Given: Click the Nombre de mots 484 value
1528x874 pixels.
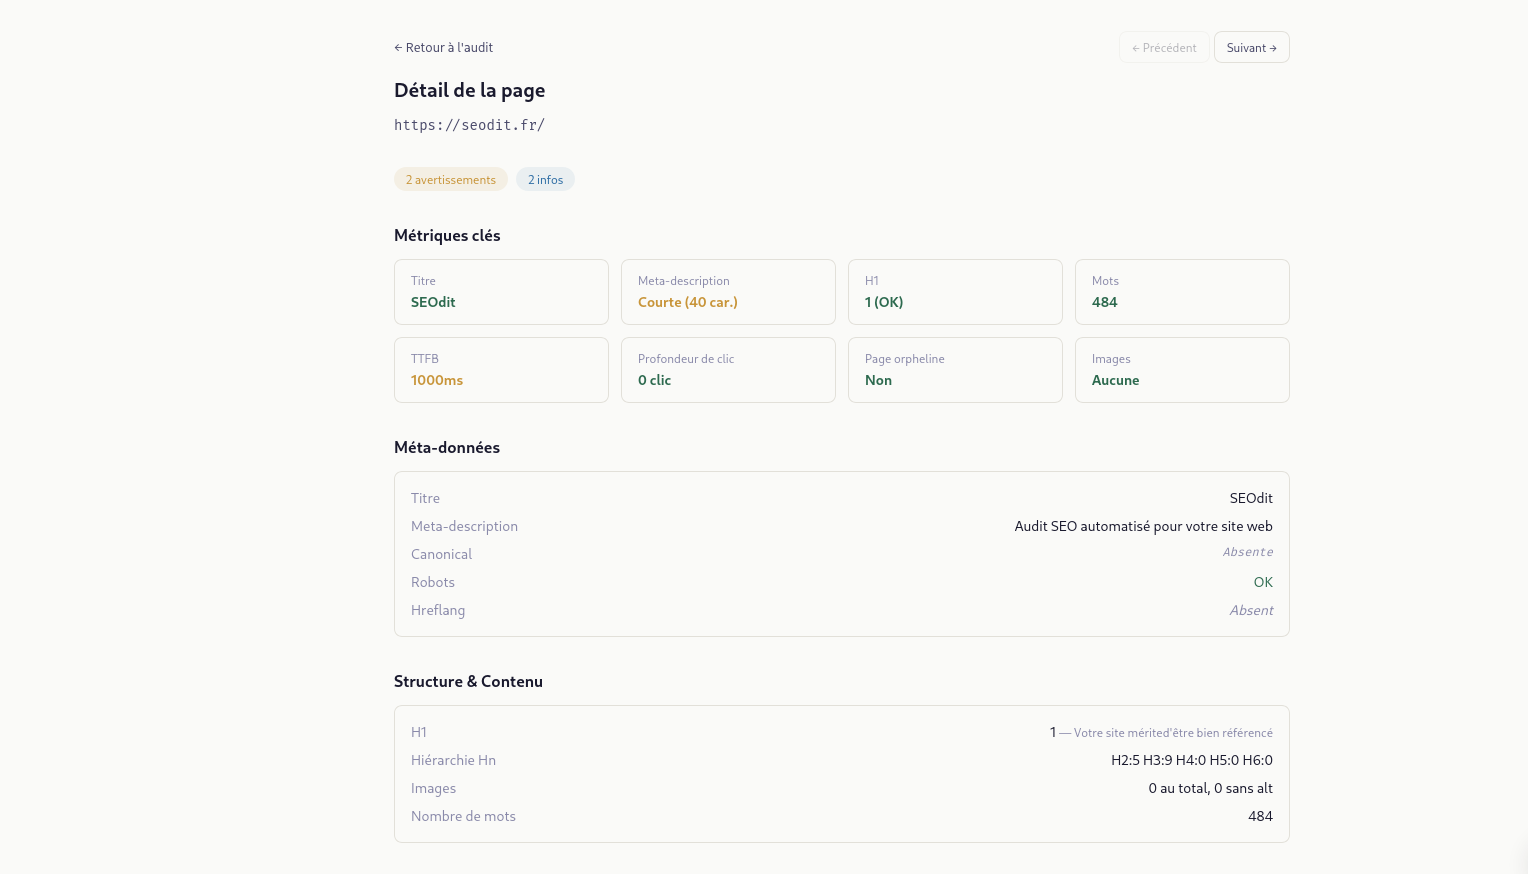Looking at the screenshot, I should (1260, 816).
